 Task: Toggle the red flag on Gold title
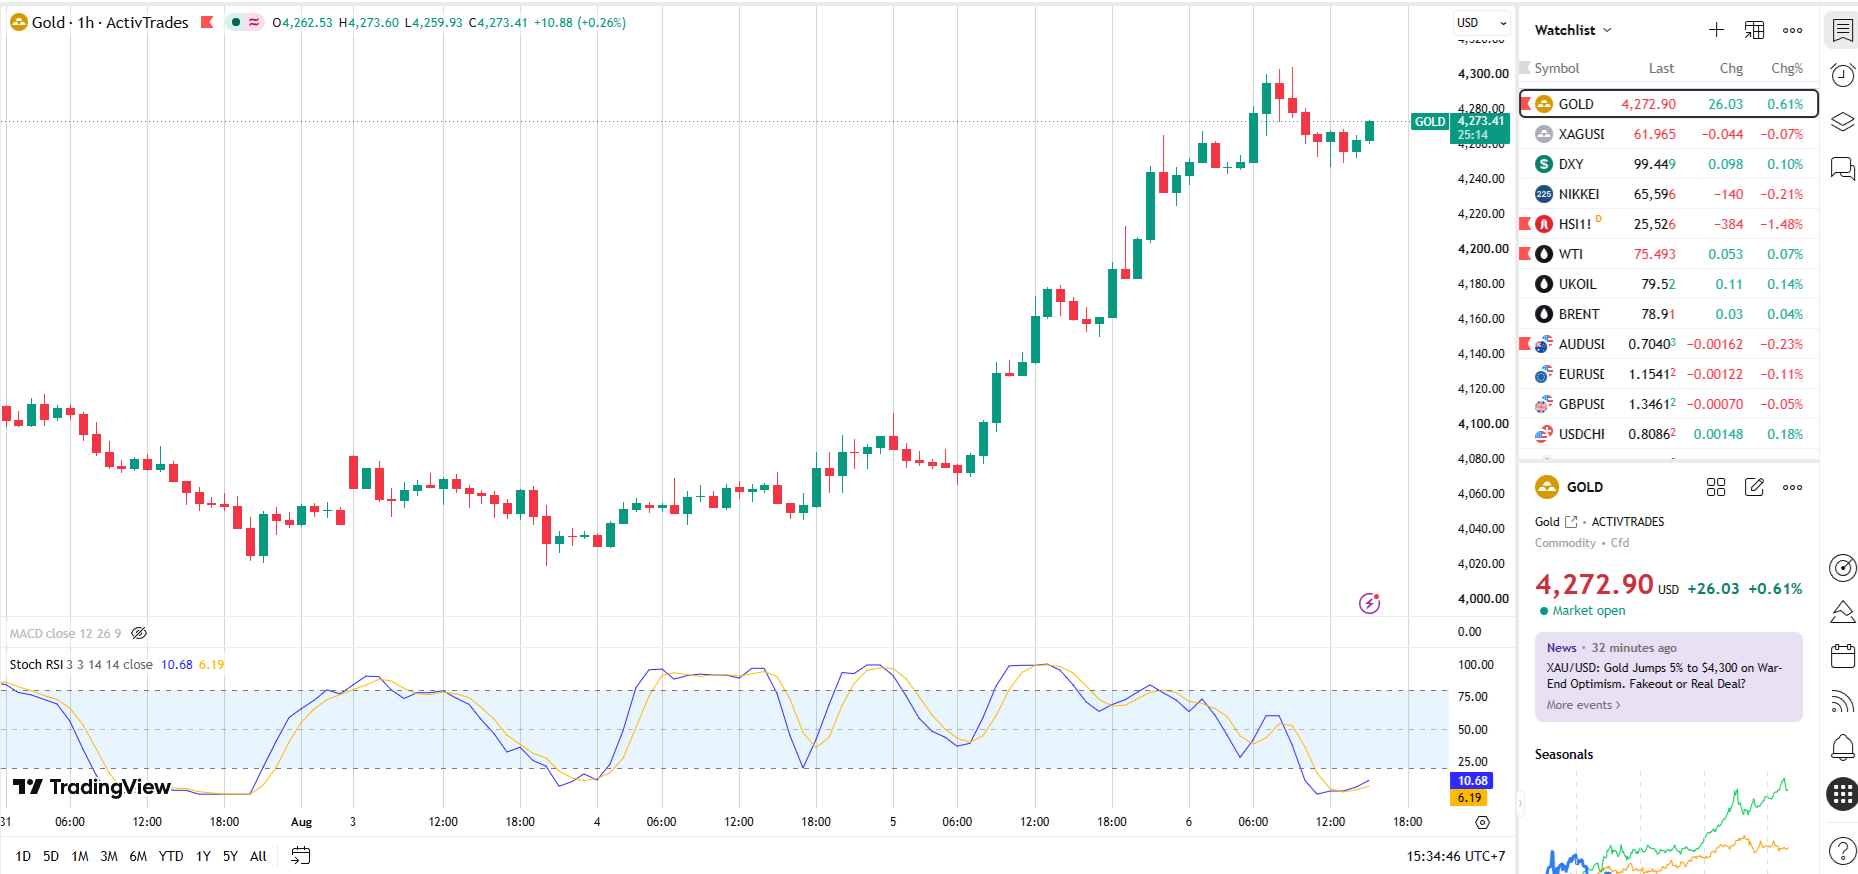click(x=207, y=22)
